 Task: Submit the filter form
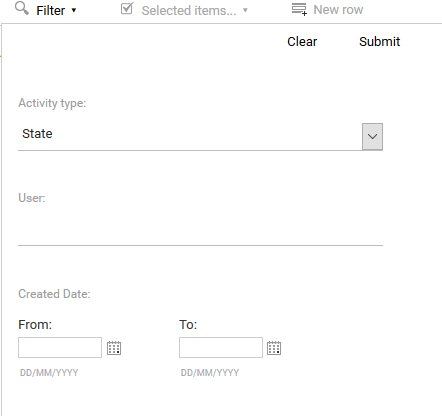(x=379, y=42)
